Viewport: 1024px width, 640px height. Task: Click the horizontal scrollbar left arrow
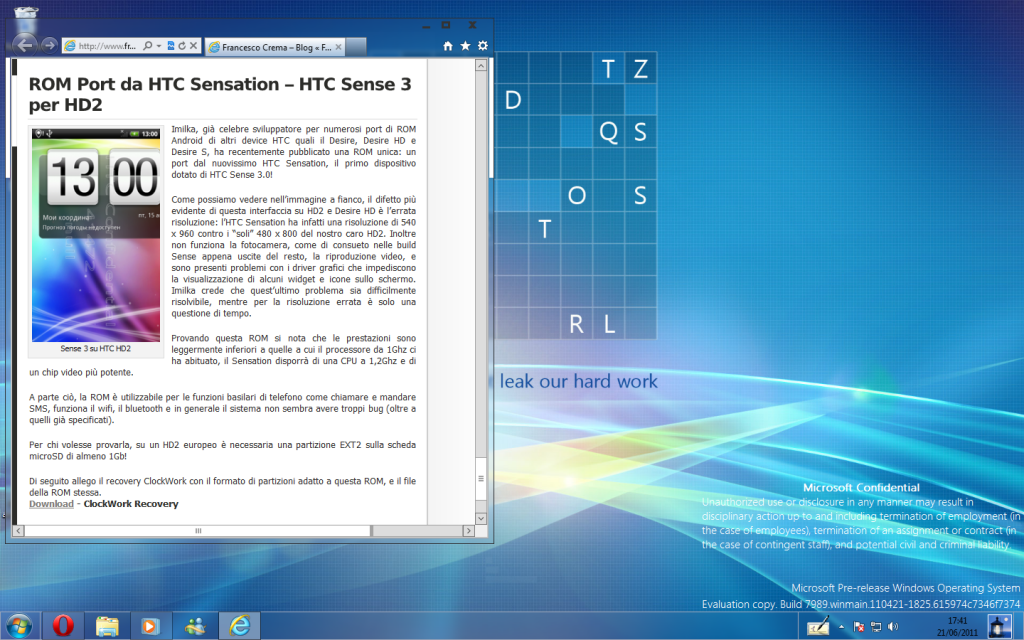(x=18, y=531)
